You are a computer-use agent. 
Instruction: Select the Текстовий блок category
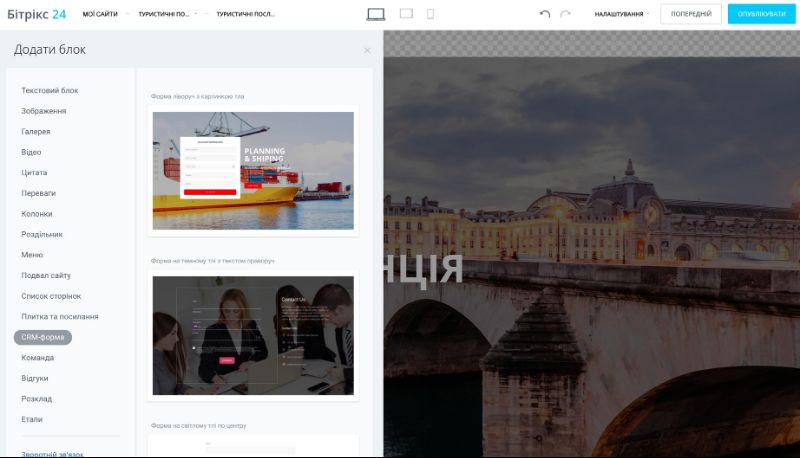[x=50, y=90]
